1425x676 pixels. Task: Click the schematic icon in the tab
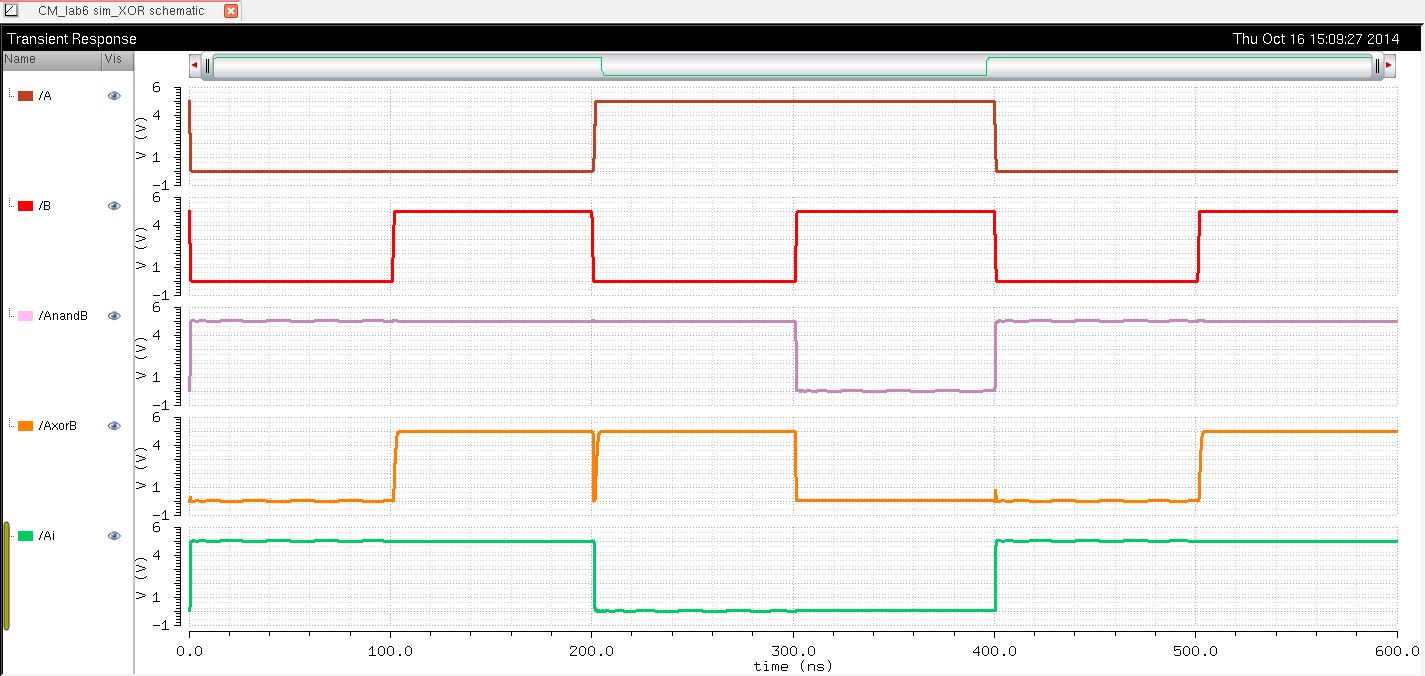(12, 11)
